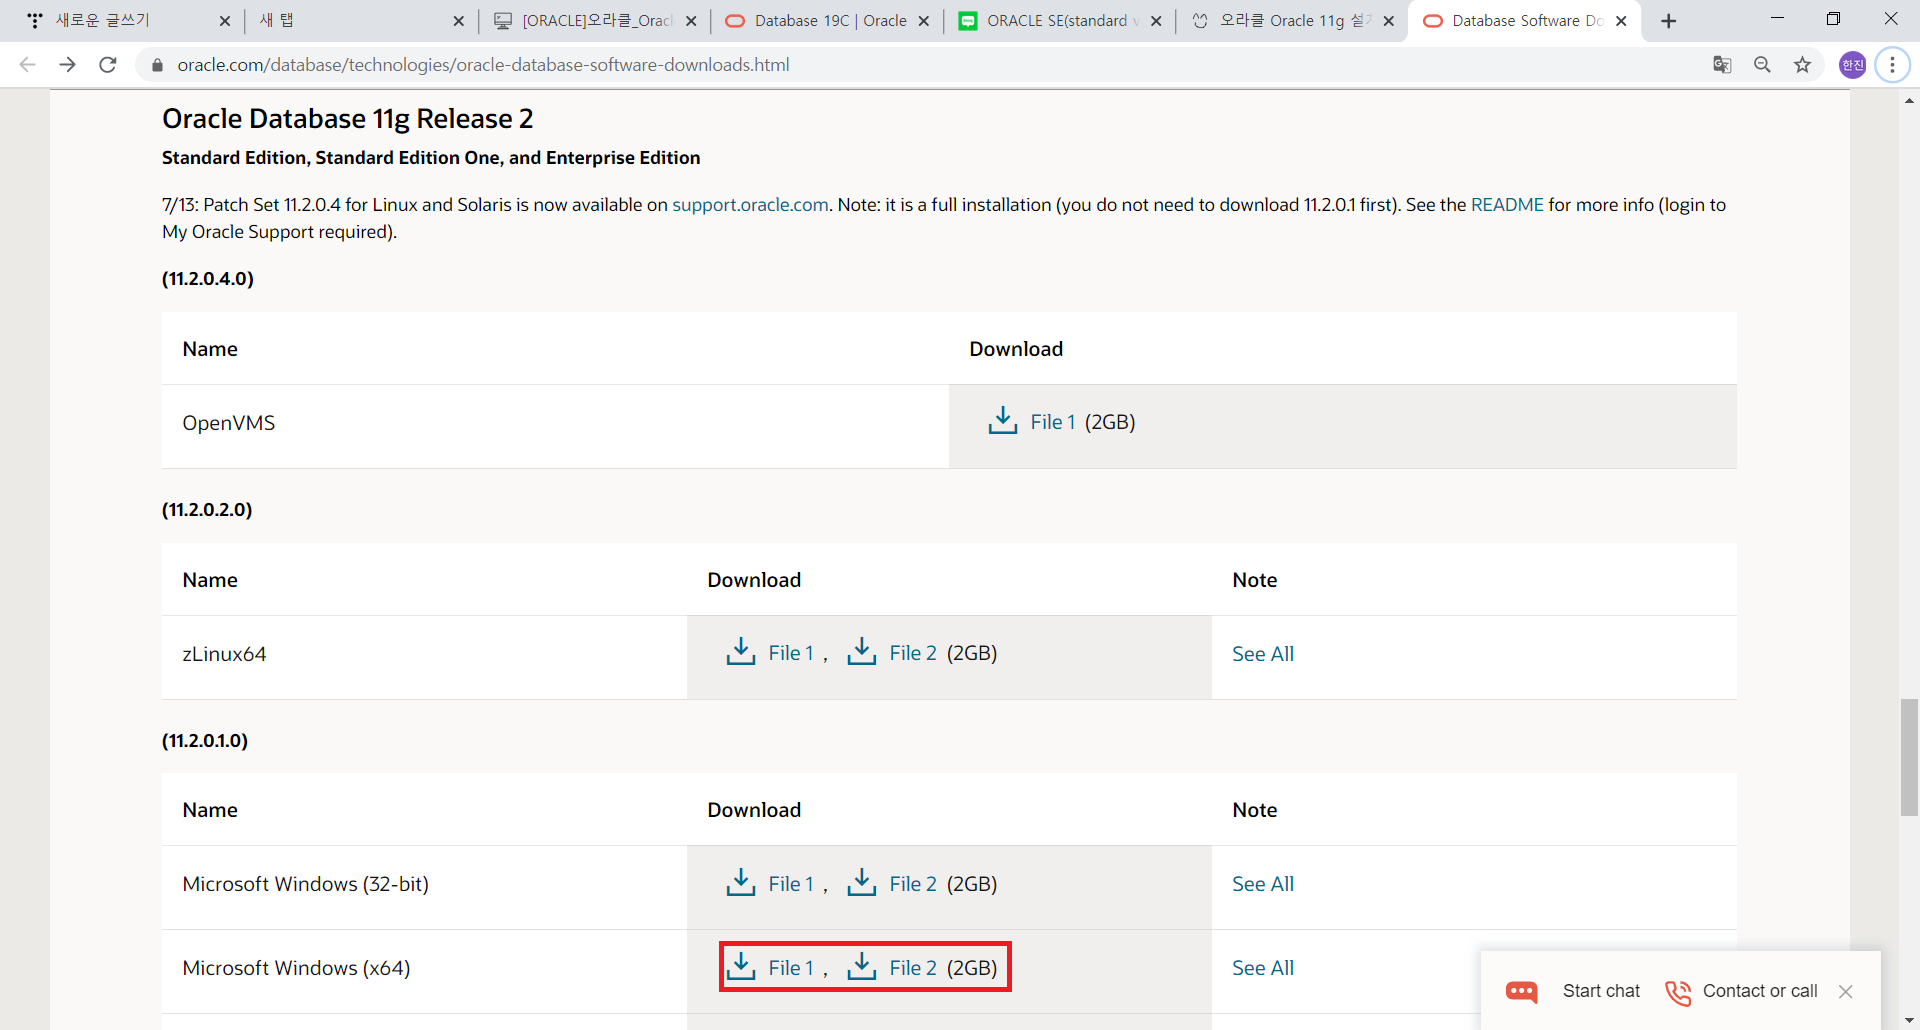
Task: Click the Microsoft Windows (x64) row name
Action: point(296,968)
